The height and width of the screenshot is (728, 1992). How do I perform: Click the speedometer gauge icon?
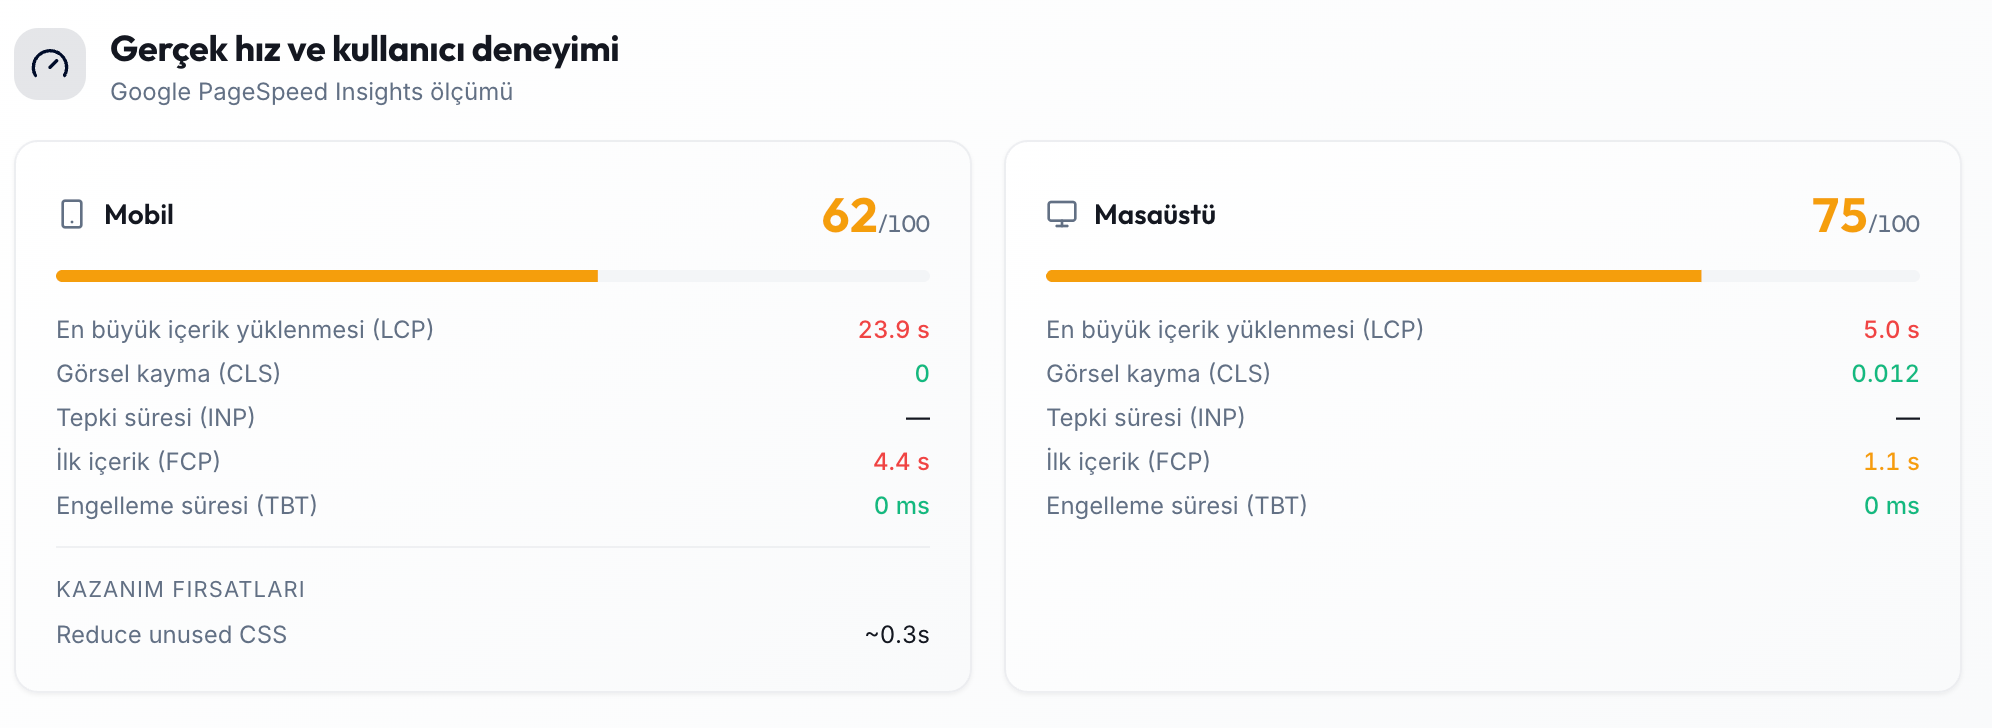pos(50,64)
